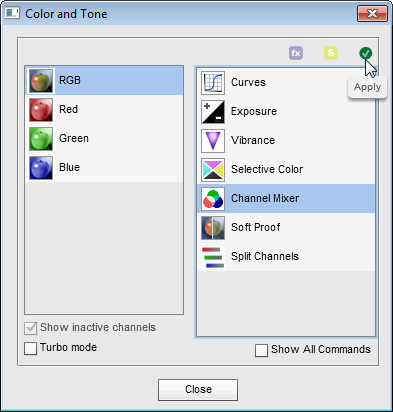The width and height of the screenshot is (393, 412).
Task: Choose the 'Channel Mixer' command text
Action: point(265,198)
